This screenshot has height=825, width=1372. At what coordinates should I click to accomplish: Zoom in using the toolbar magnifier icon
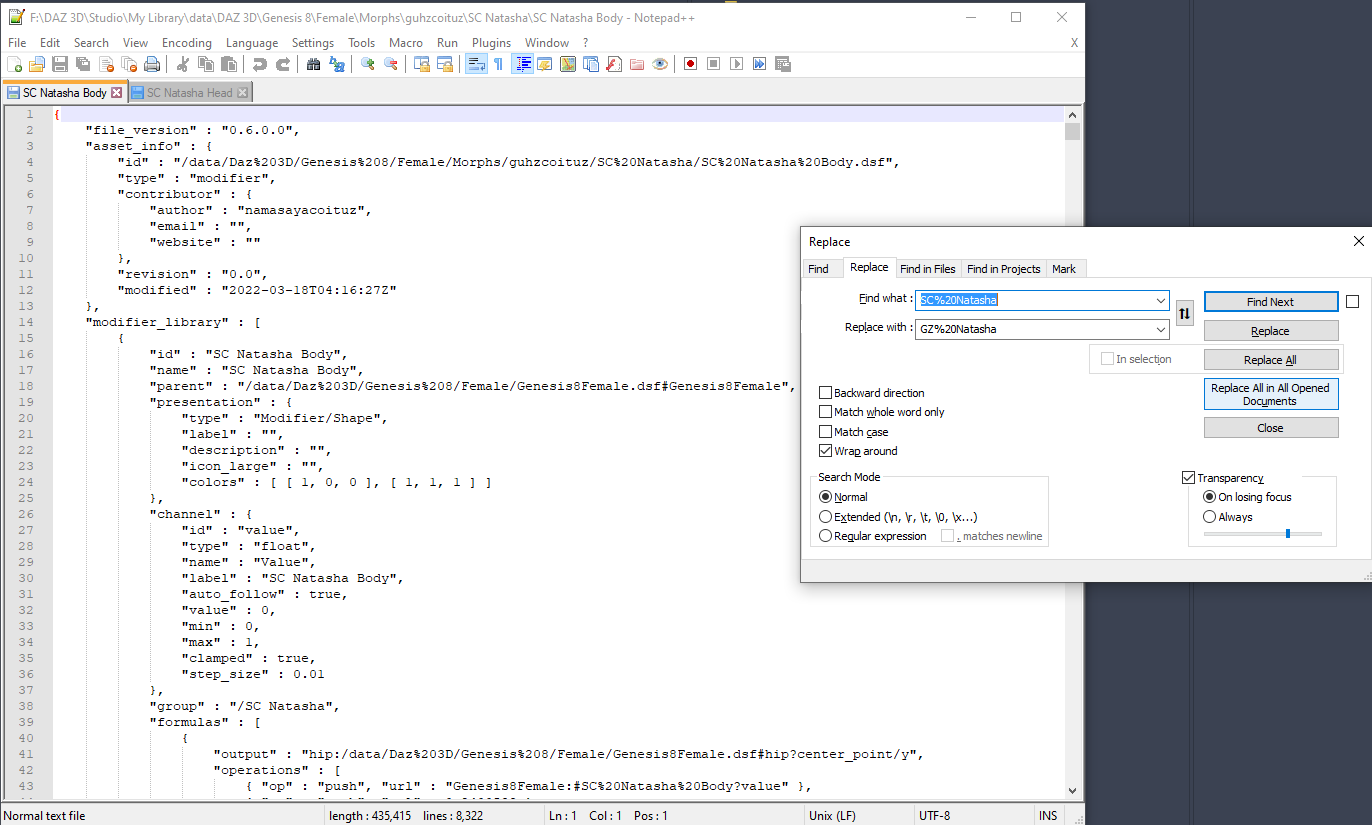368,64
